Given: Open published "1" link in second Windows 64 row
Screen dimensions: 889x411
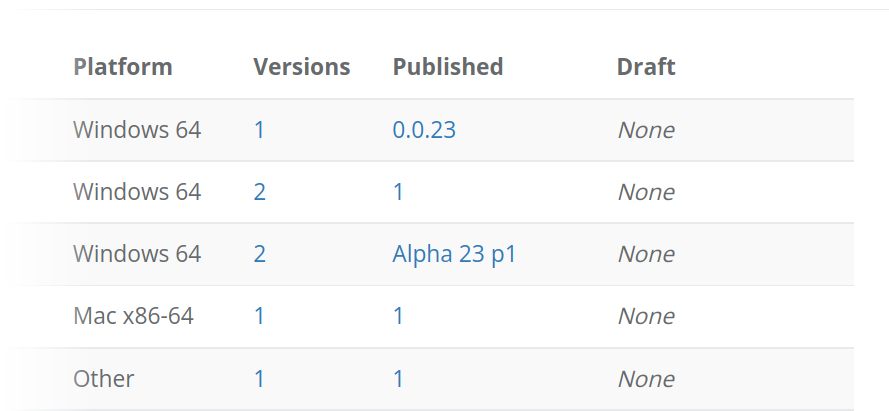Looking at the screenshot, I should pos(398,192).
